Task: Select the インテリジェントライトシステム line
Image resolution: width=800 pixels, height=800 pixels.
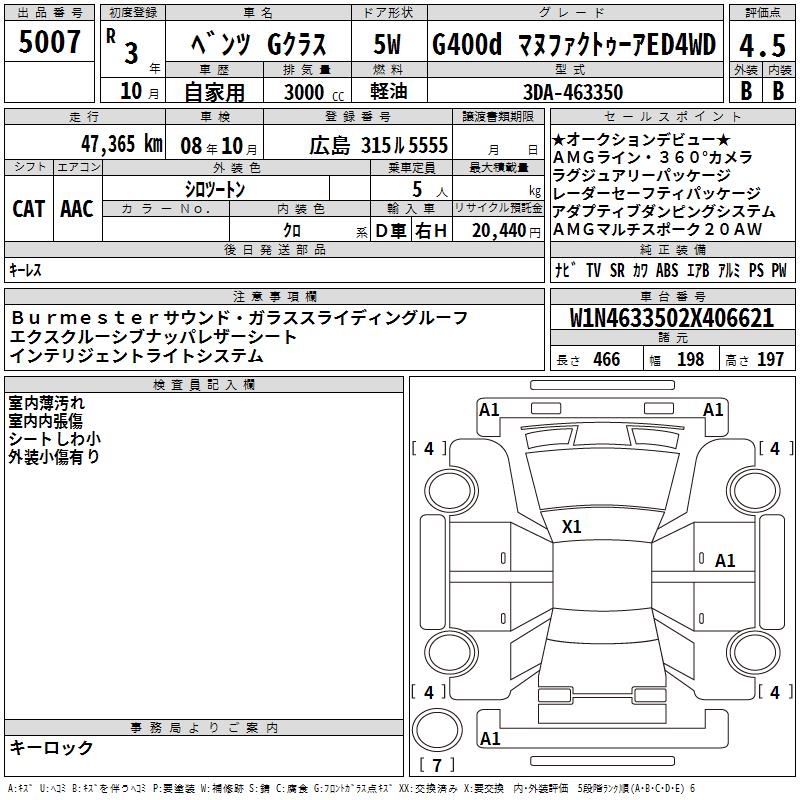Action: 136,356
